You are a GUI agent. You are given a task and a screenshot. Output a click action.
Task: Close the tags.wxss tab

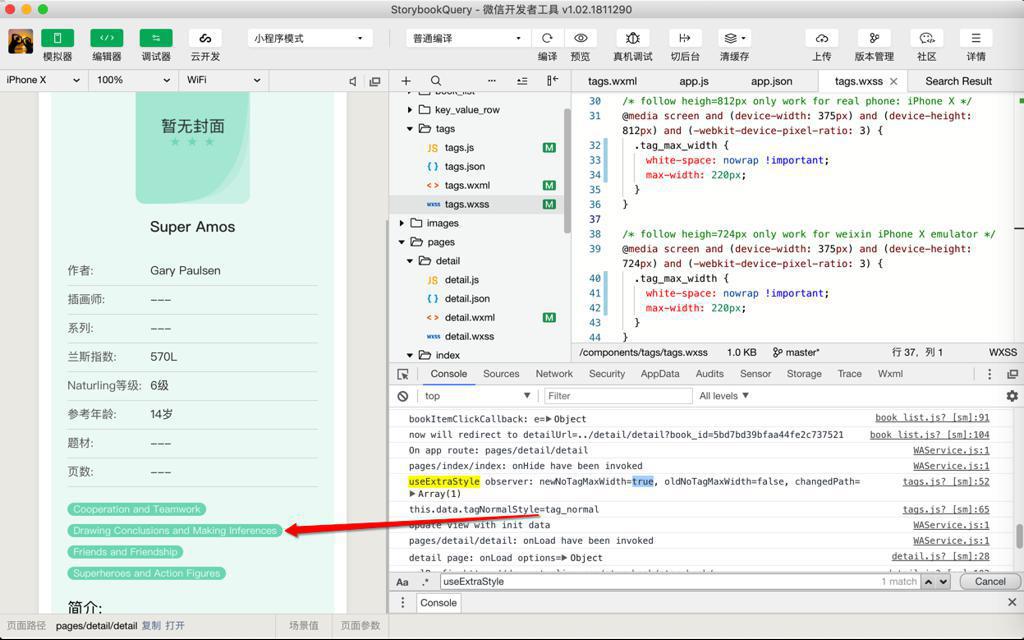(x=893, y=82)
